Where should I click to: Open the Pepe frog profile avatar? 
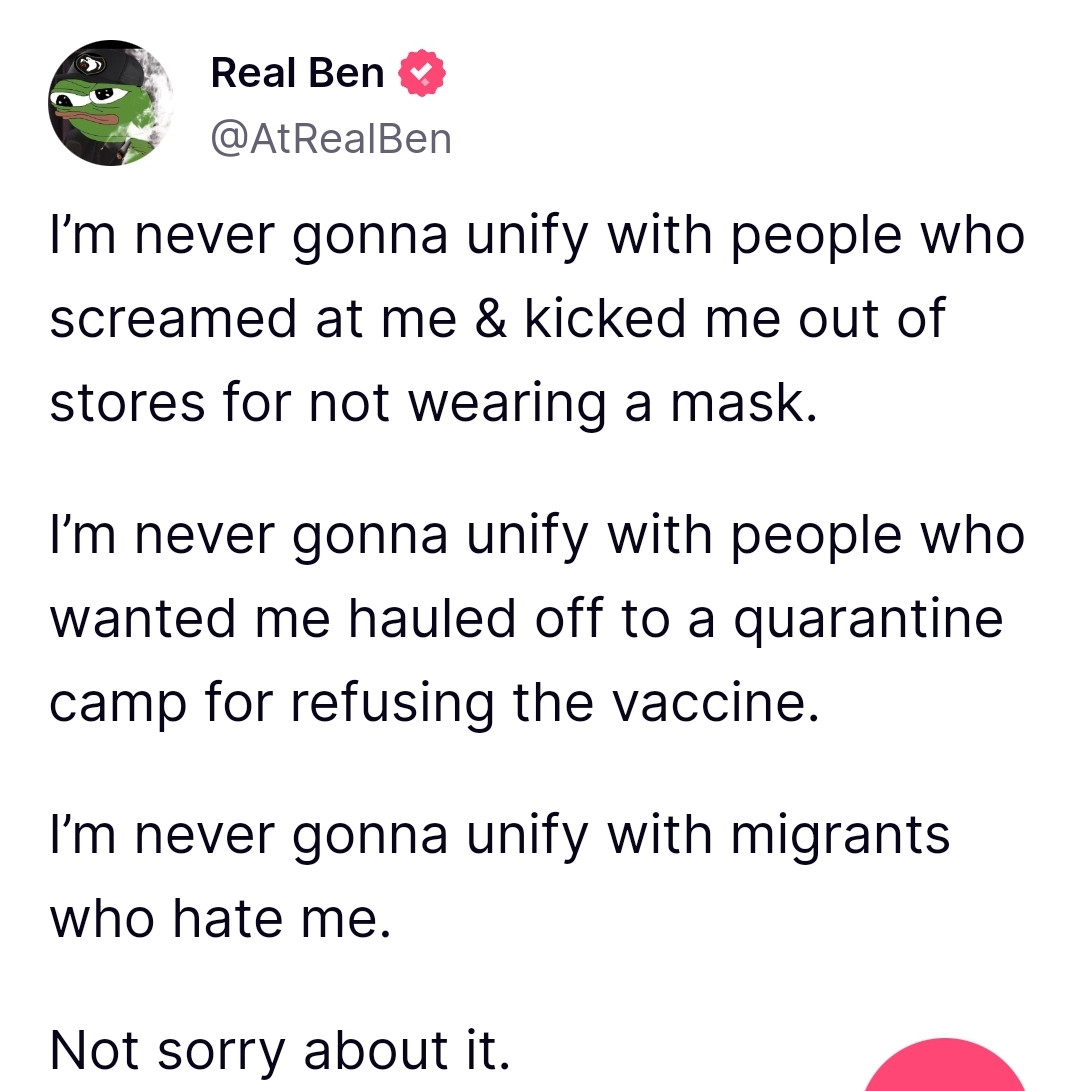111,103
